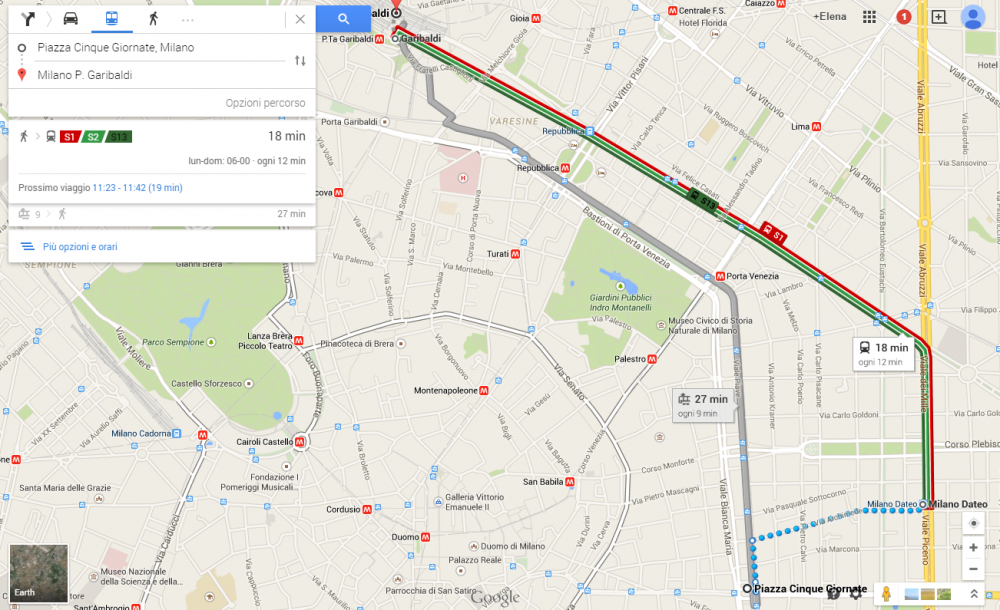Show more travel modes ellipsis
This screenshot has height=610, width=1000.
(x=188, y=20)
